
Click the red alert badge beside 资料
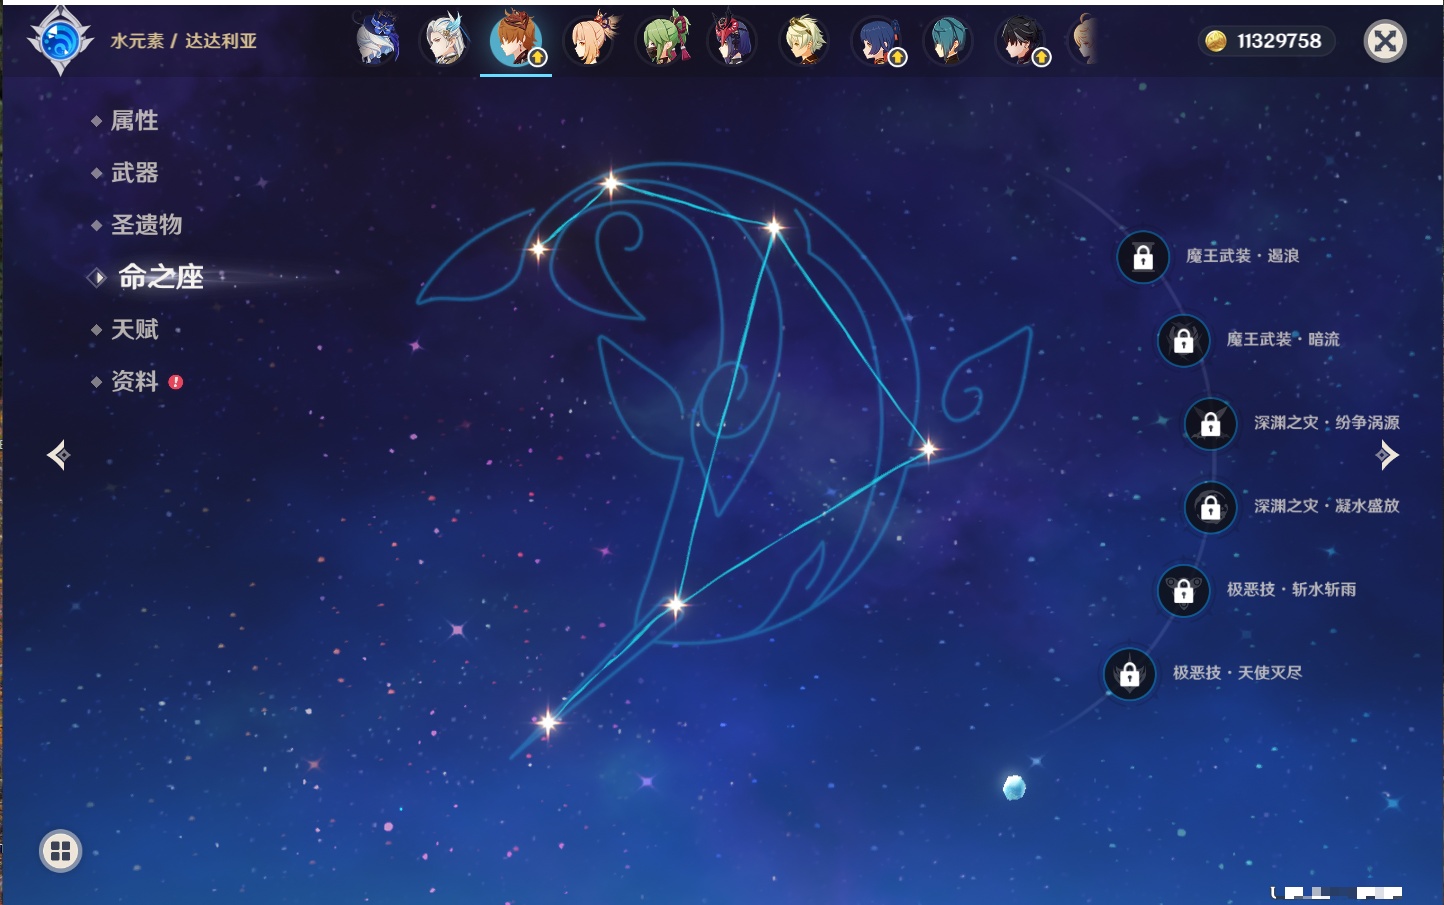(176, 382)
